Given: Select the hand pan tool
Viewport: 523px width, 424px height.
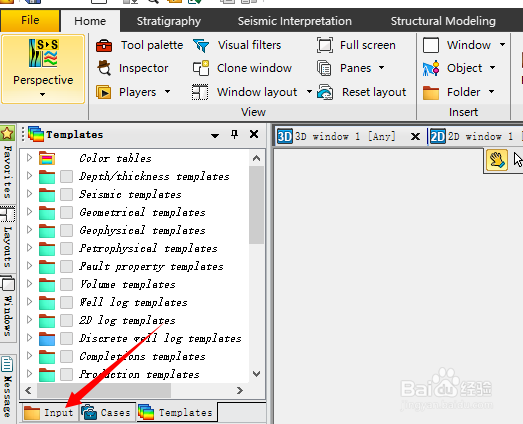Looking at the screenshot, I should tap(497, 160).
